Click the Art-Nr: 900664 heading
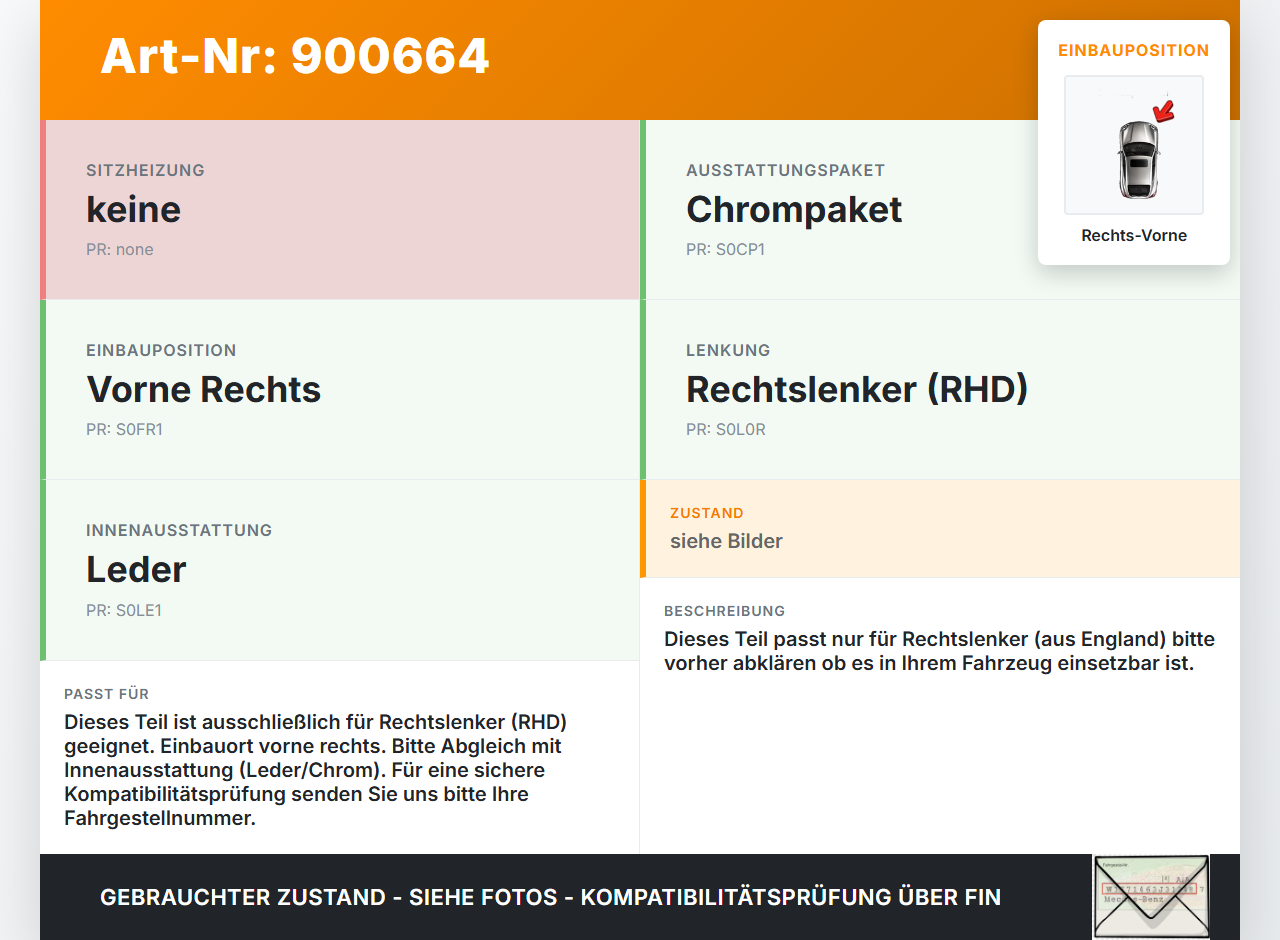The width and height of the screenshot is (1280, 940). [x=295, y=56]
